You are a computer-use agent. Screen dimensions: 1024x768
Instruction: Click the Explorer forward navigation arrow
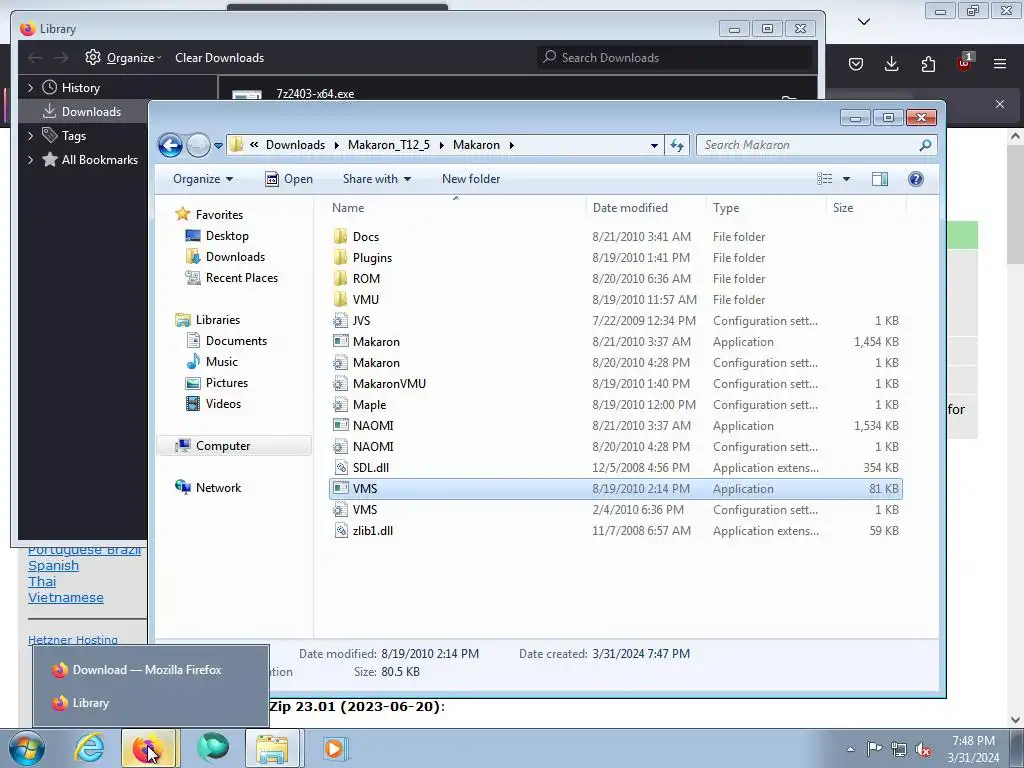(198, 145)
